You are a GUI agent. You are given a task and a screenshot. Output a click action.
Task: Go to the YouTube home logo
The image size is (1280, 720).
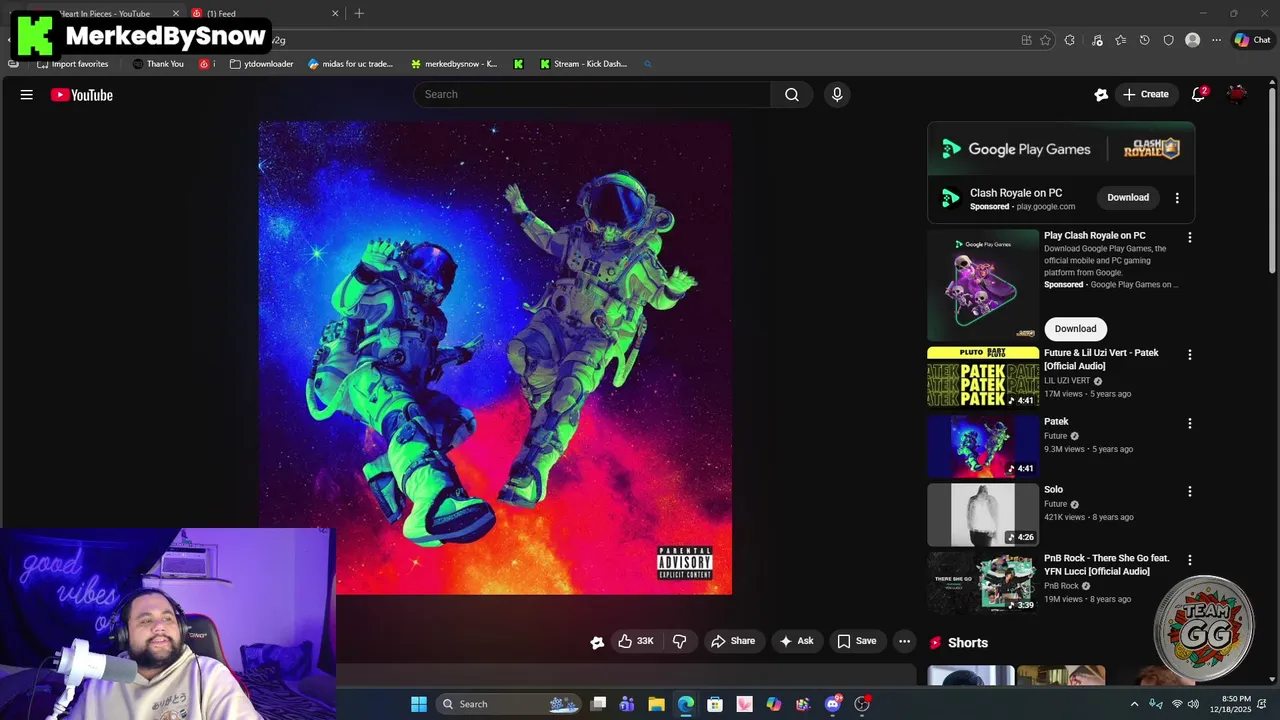82,95
